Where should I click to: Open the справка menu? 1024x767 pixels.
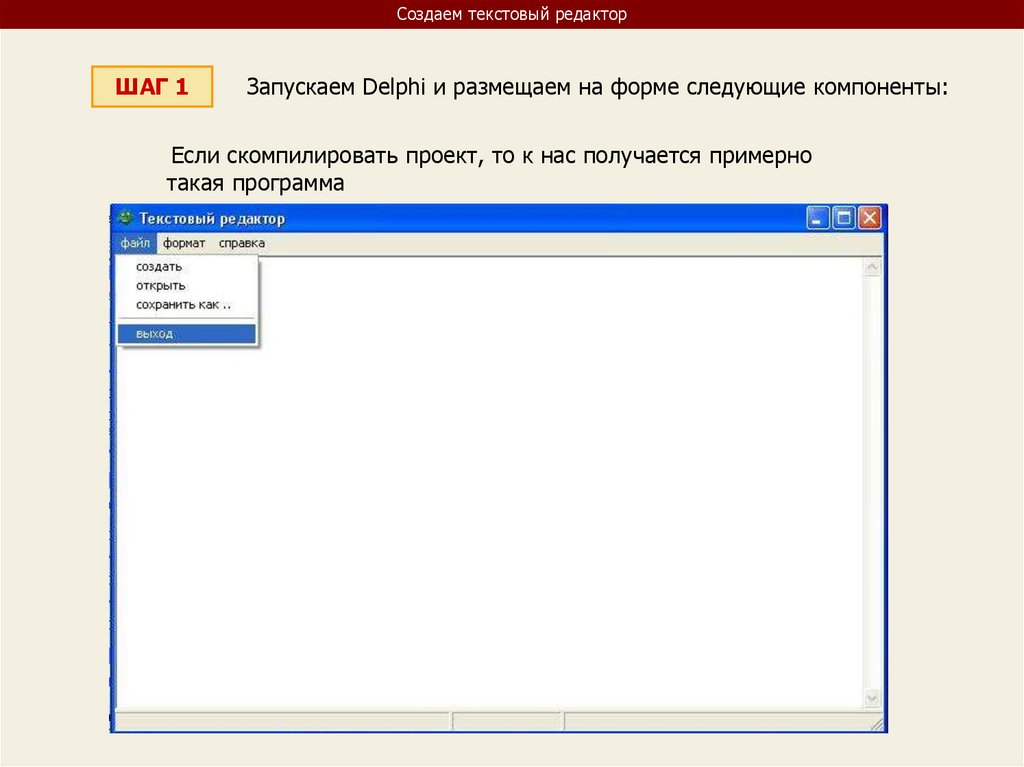pos(242,243)
